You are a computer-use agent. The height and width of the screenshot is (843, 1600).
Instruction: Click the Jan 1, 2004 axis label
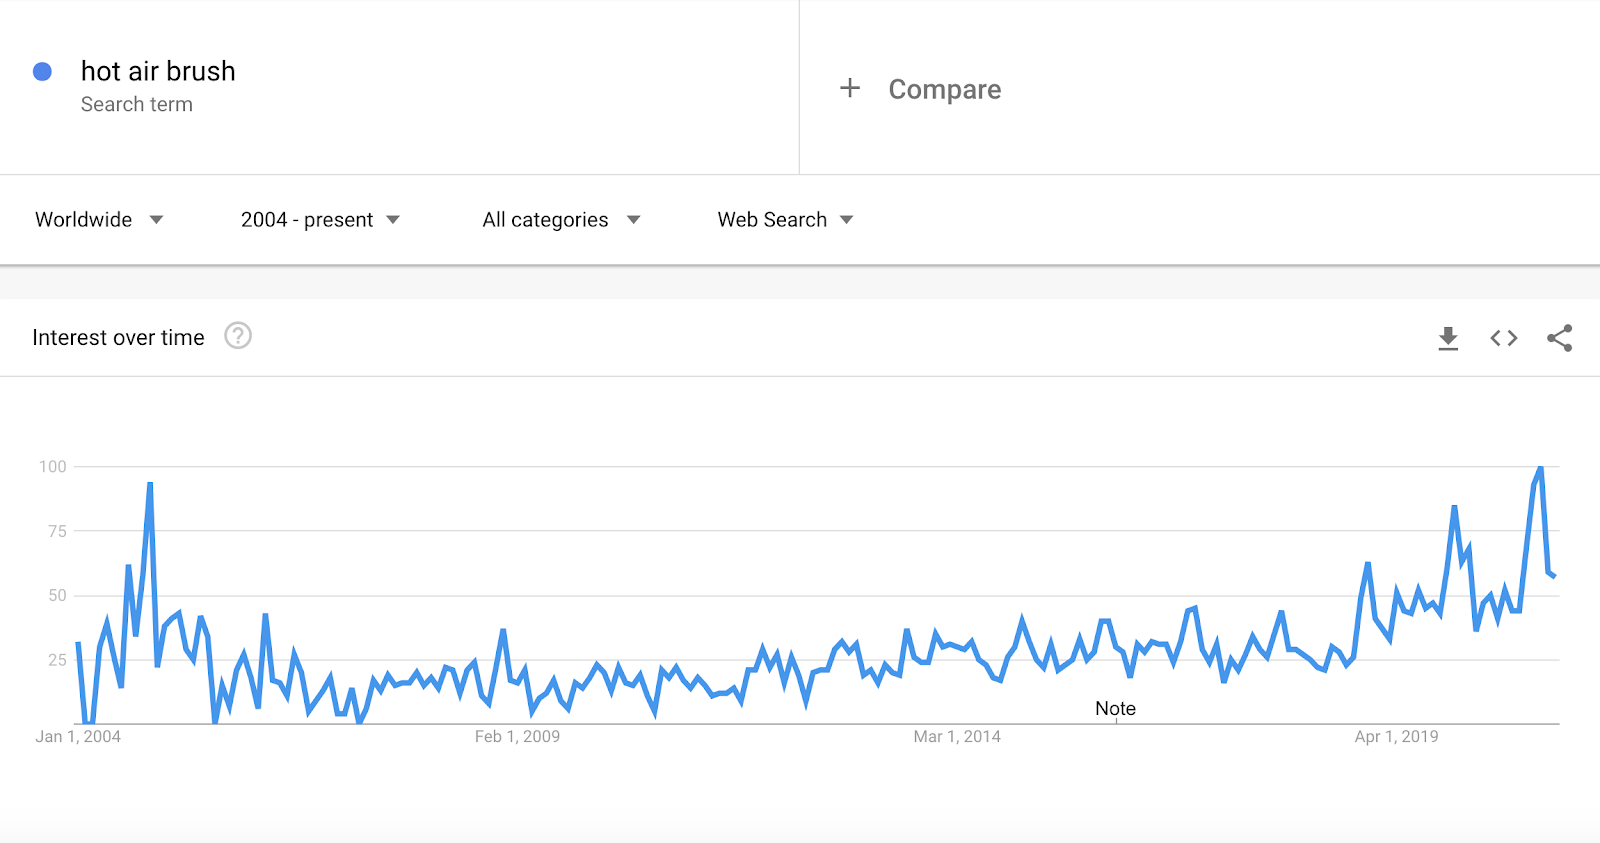(x=78, y=737)
